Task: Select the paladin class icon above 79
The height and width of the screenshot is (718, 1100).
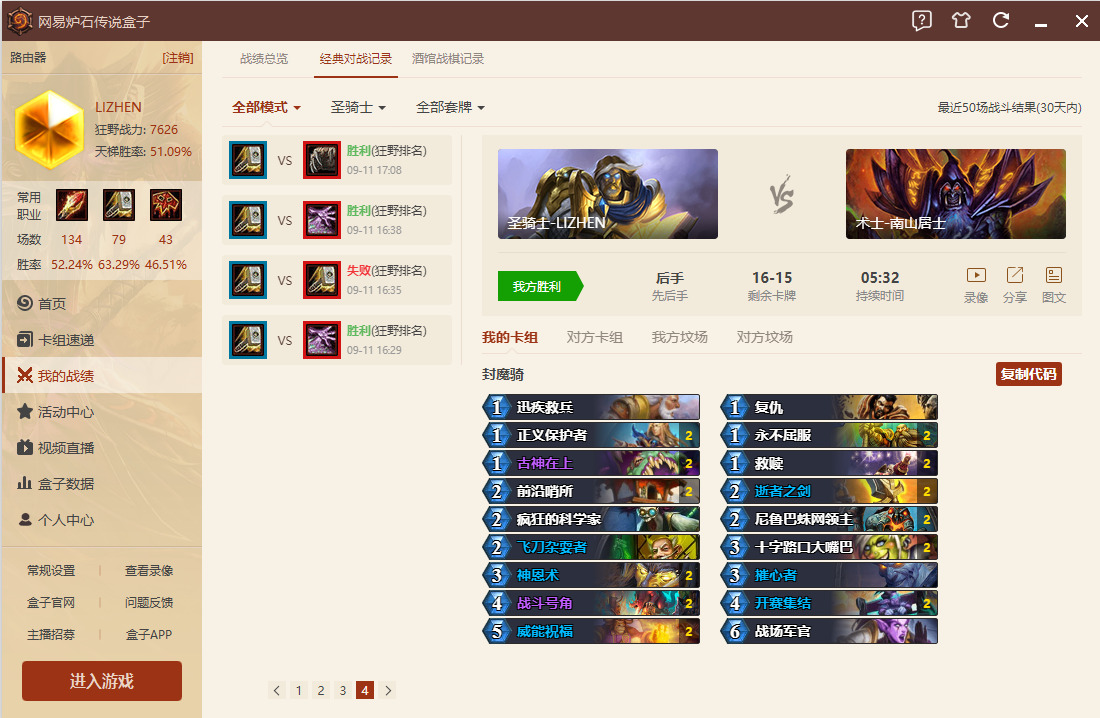Action: [x=119, y=205]
